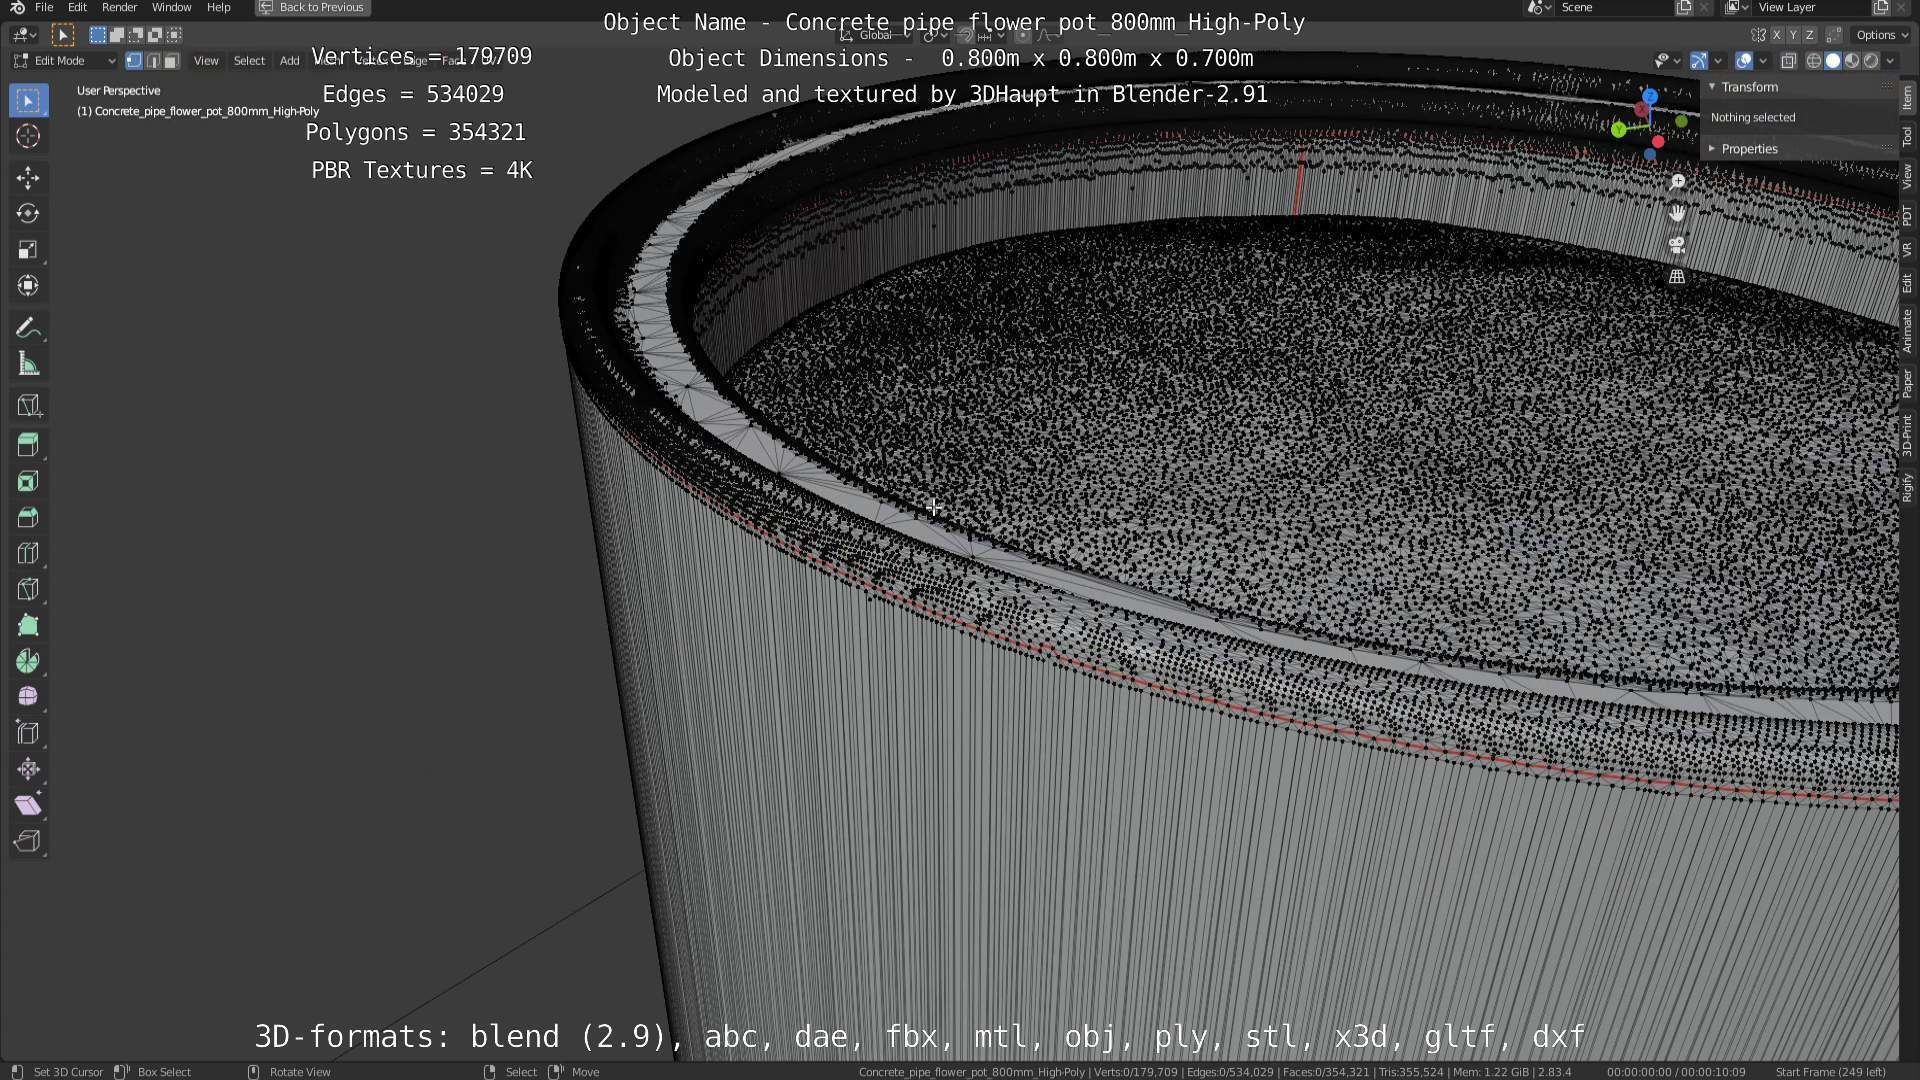
Task: Toggle viewport gizmos display
Action: [x=1699, y=61]
